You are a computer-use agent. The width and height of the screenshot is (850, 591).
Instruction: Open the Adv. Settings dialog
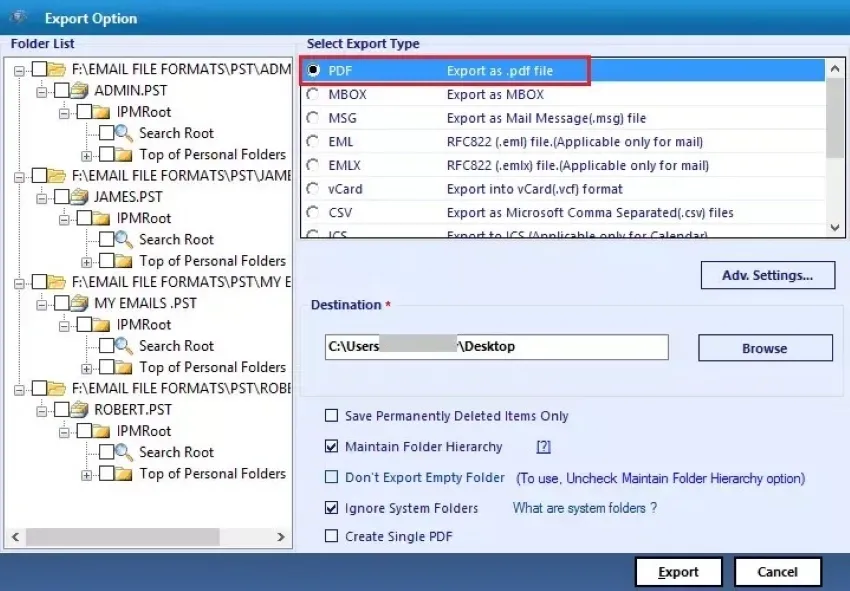pyautogui.click(x=767, y=275)
